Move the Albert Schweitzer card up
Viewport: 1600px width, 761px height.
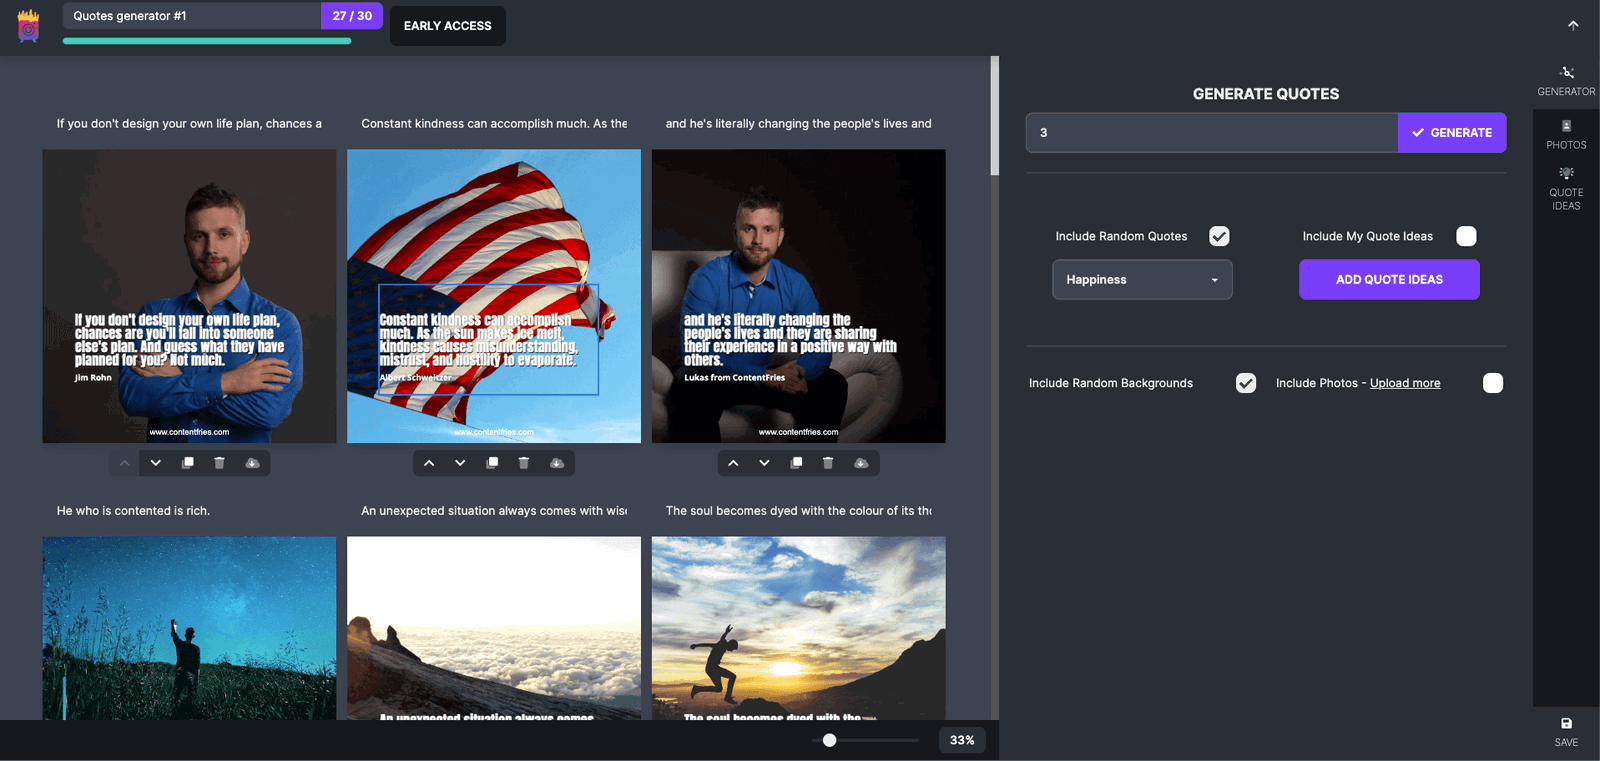(429, 463)
